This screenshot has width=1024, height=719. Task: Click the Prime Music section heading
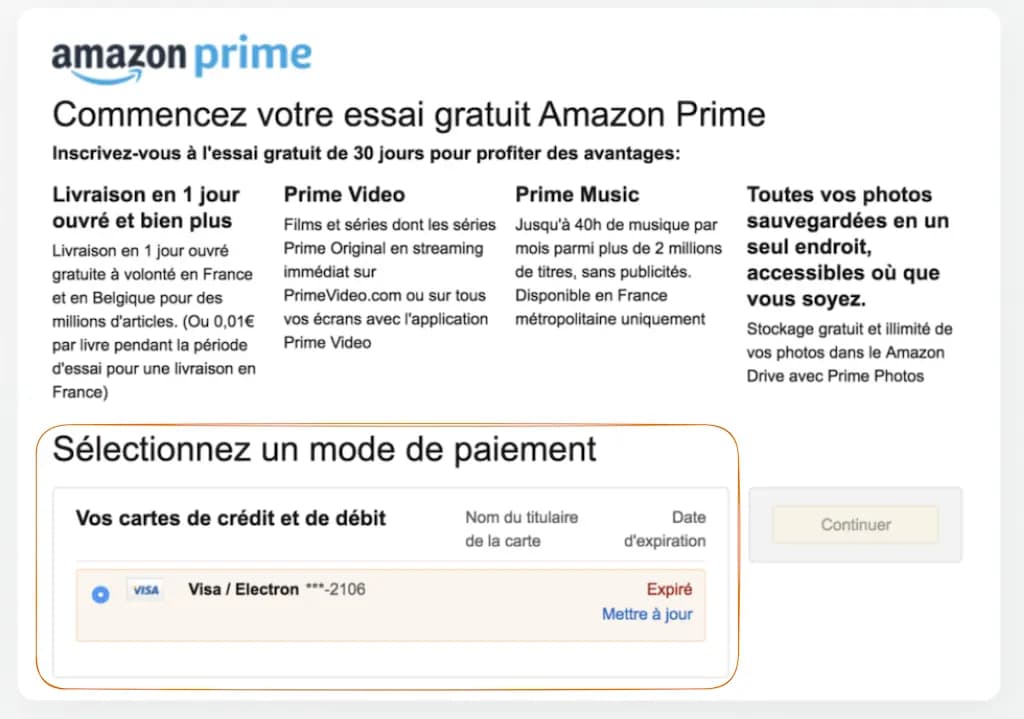pos(577,194)
